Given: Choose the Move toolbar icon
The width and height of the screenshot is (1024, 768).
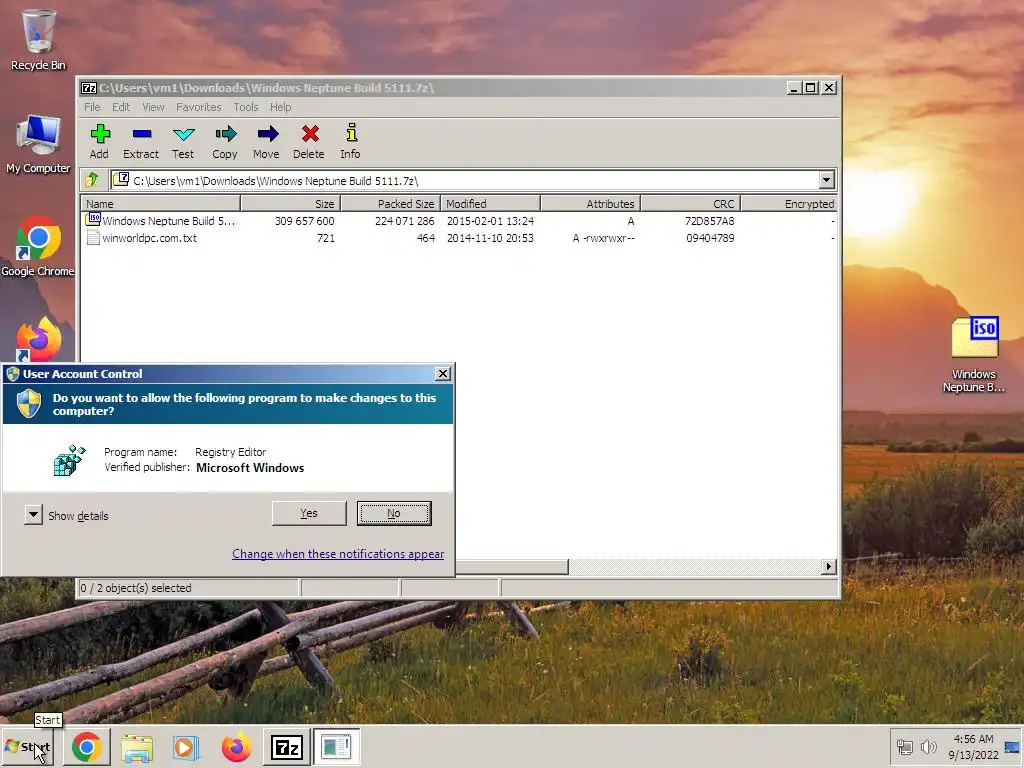Looking at the screenshot, I should click(x=266, y=141).
